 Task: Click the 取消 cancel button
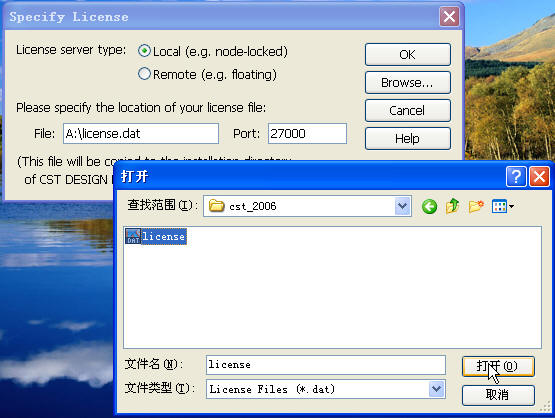[x=498, y=395]
